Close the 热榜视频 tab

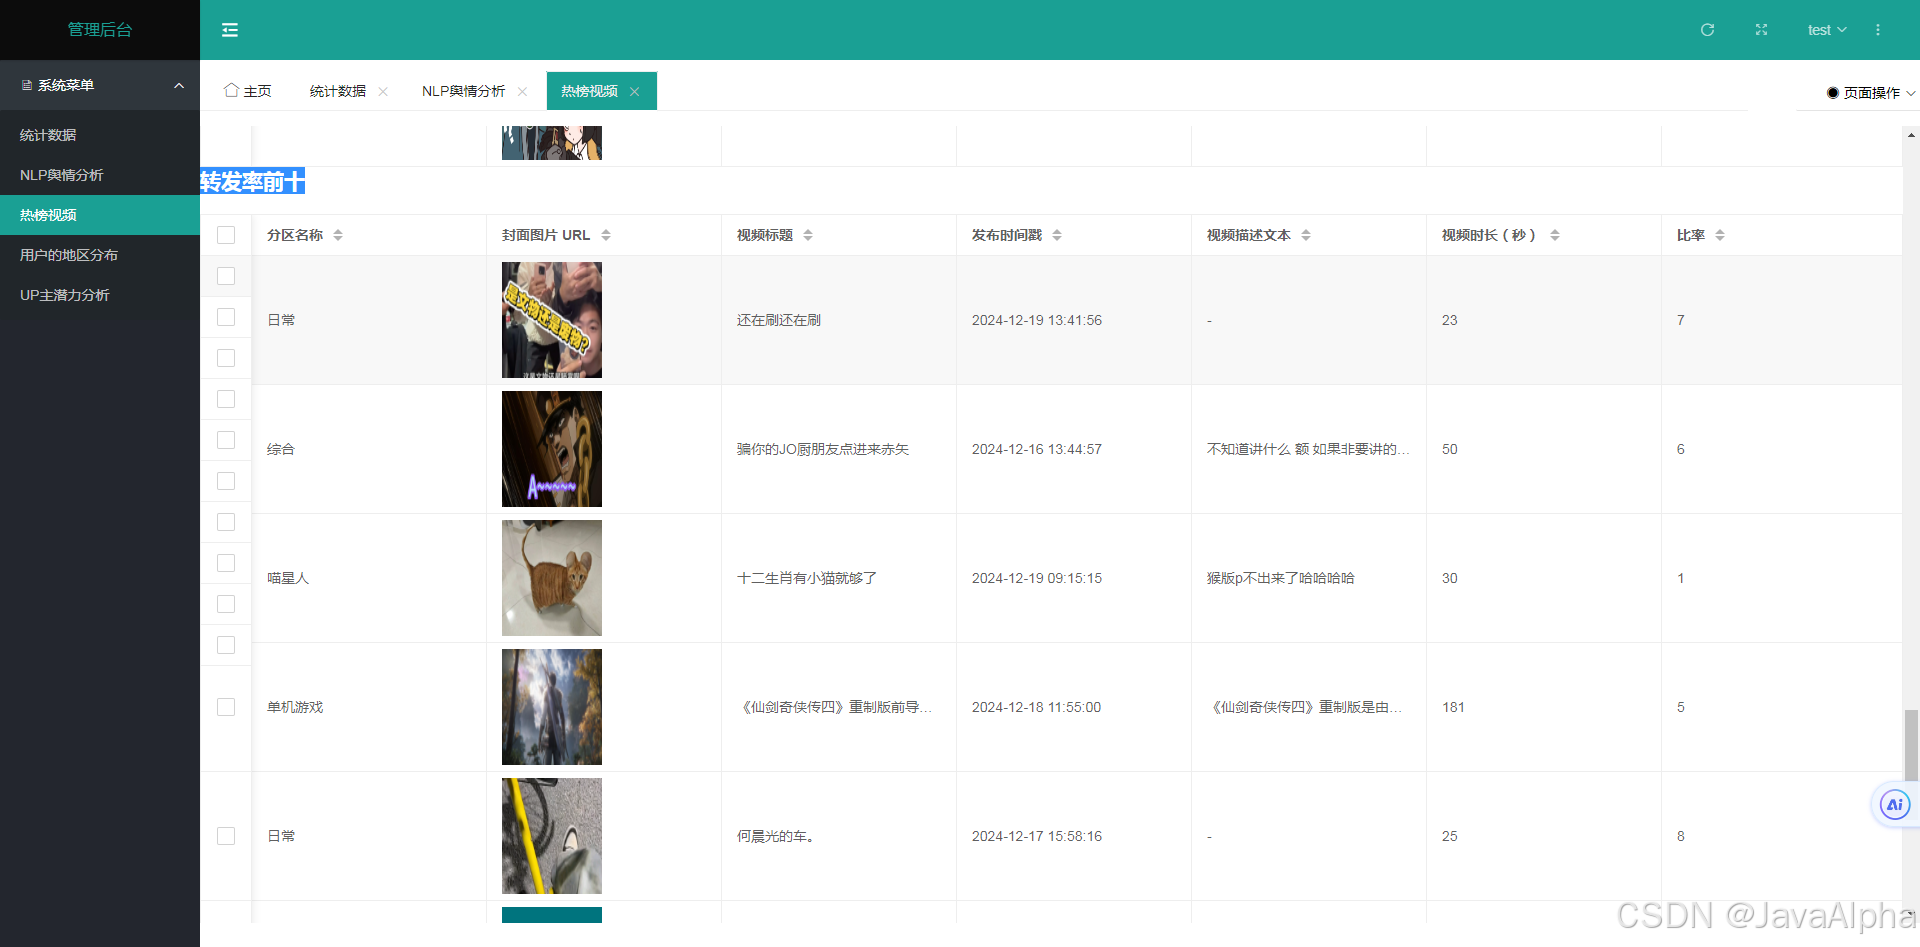pyautogui.click(x=634, y=91)
